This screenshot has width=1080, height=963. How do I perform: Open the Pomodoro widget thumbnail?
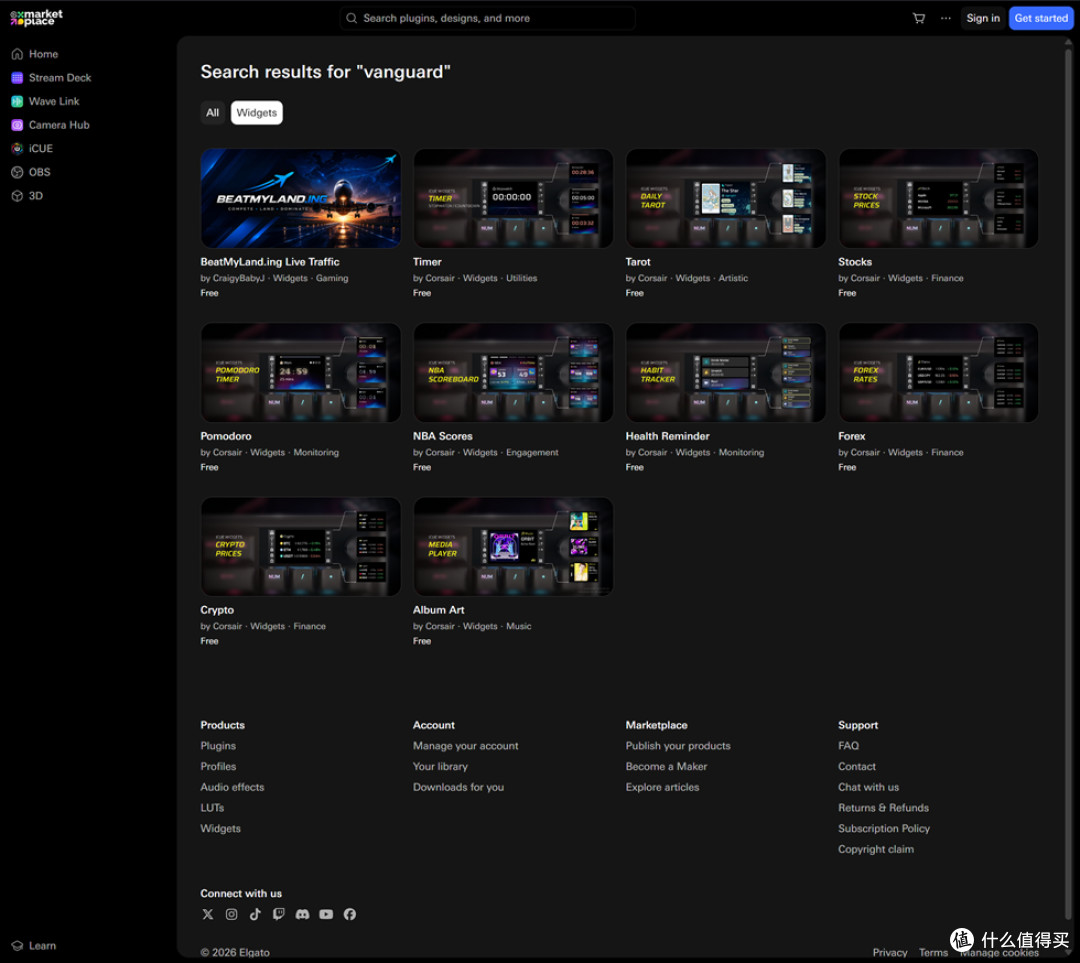point(300,373)
